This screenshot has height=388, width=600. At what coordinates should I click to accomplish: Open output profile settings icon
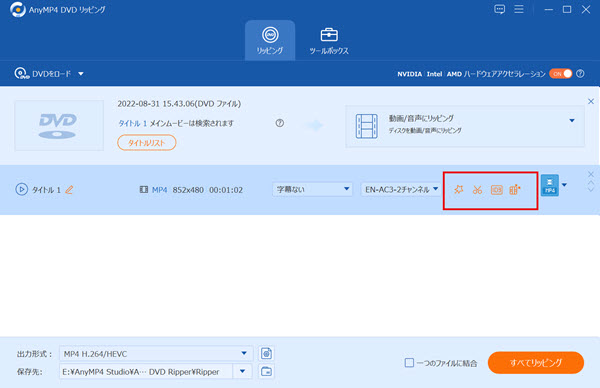pyautogui.click(x=266, y=353)
